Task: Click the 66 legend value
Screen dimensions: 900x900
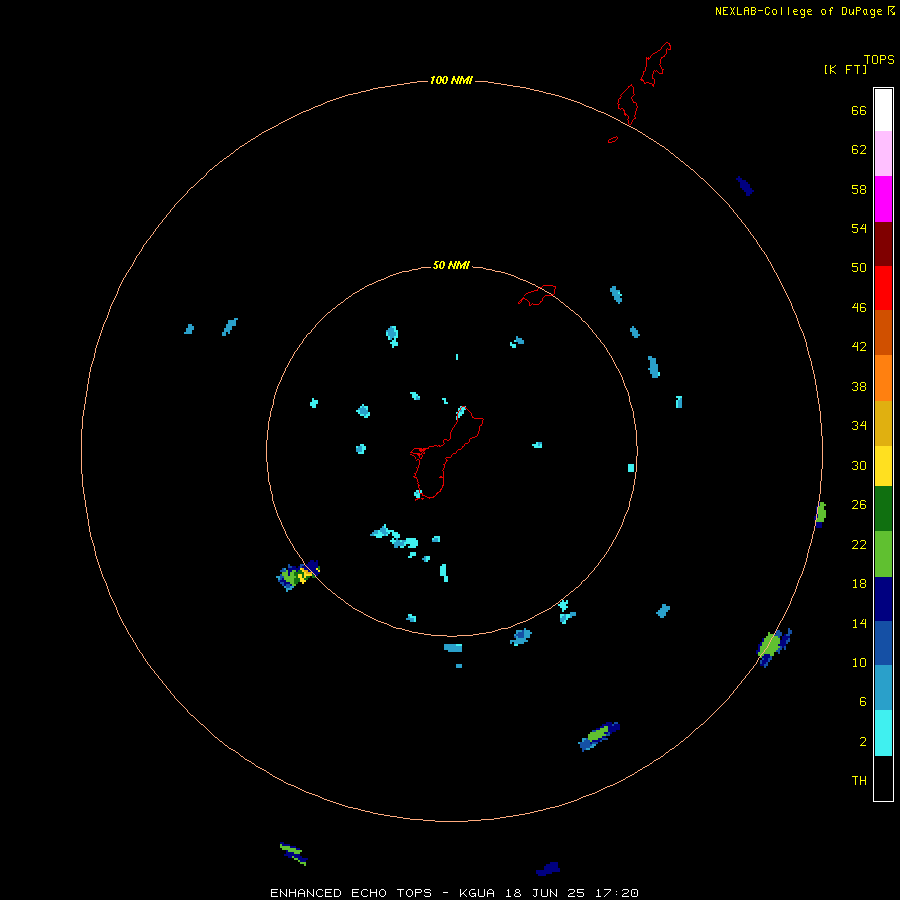Action: 859,111
